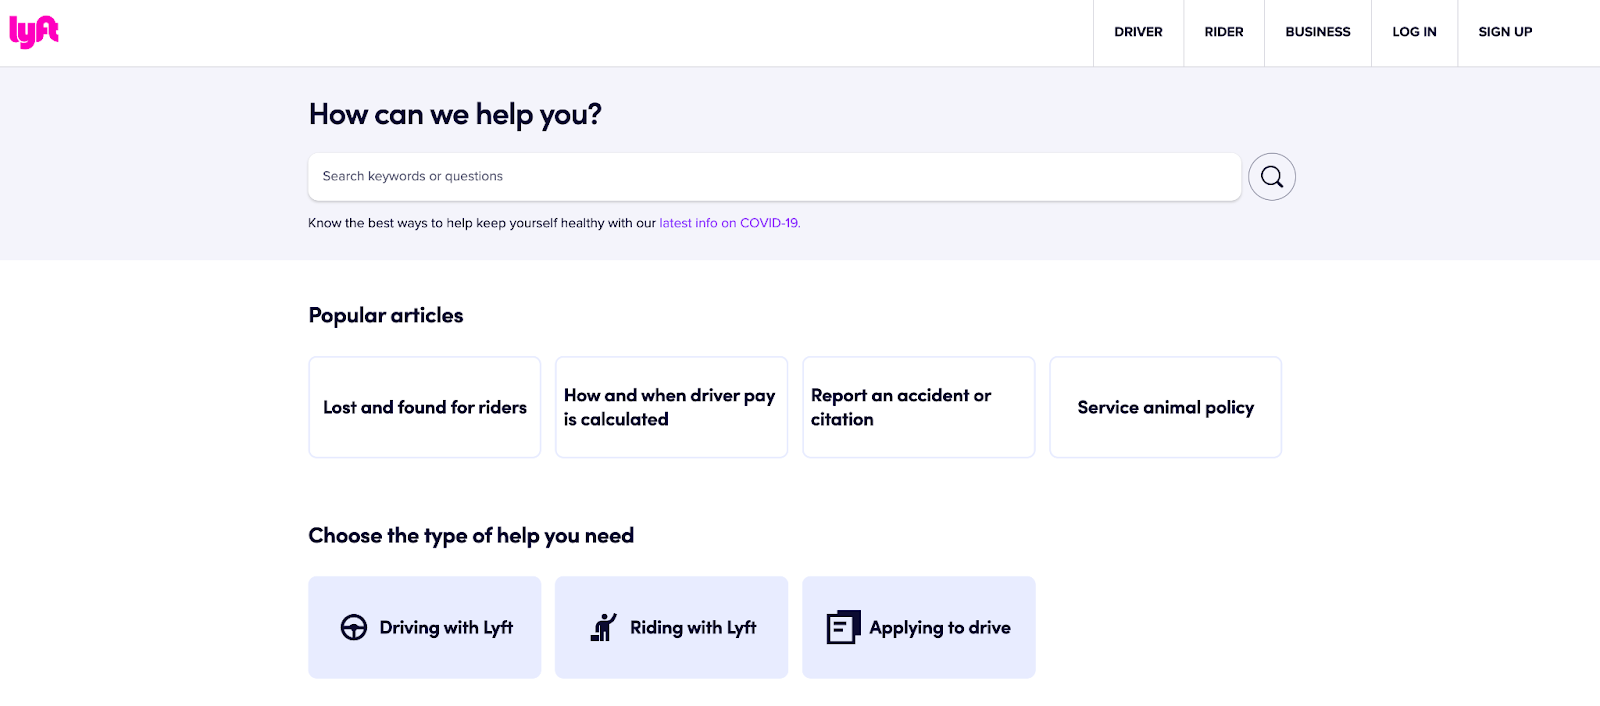Image resolution: width=1600 pixels, height=706 pixels.
Task: Click the LOG IN link
Action: (1414, 32)
